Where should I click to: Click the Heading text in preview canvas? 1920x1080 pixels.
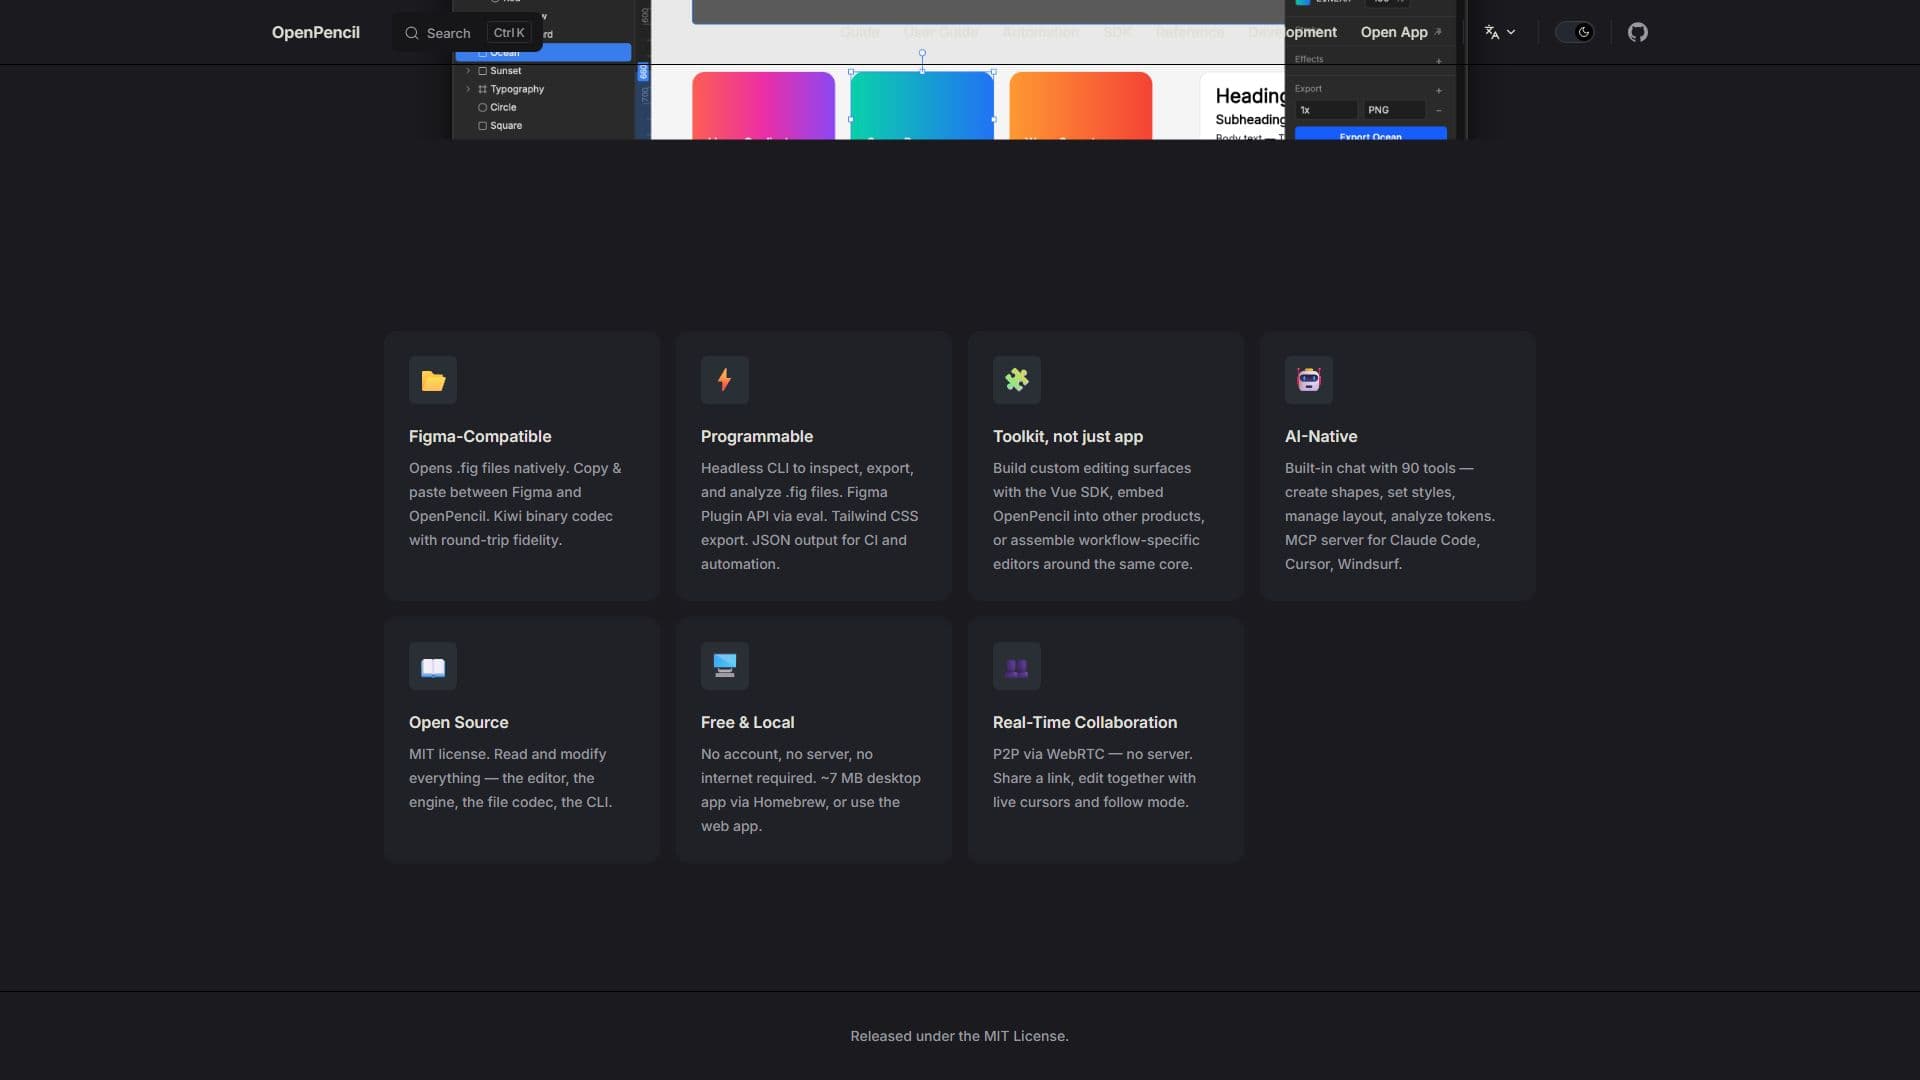click(1249, 96)
